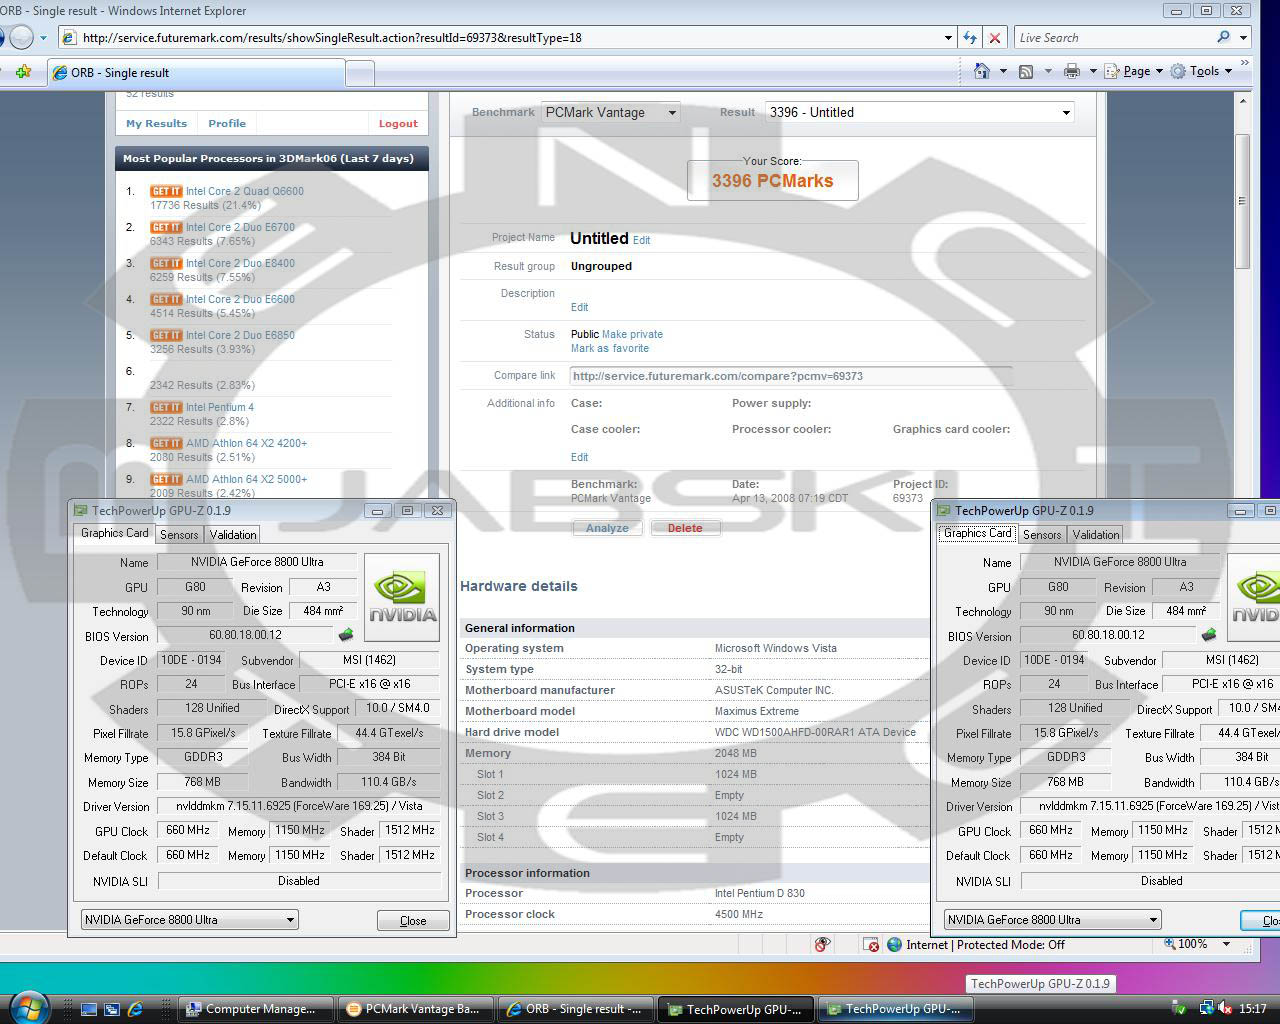Click the Print toolbar icon
This screenshot has width=1280, height=1024.
1072,71
